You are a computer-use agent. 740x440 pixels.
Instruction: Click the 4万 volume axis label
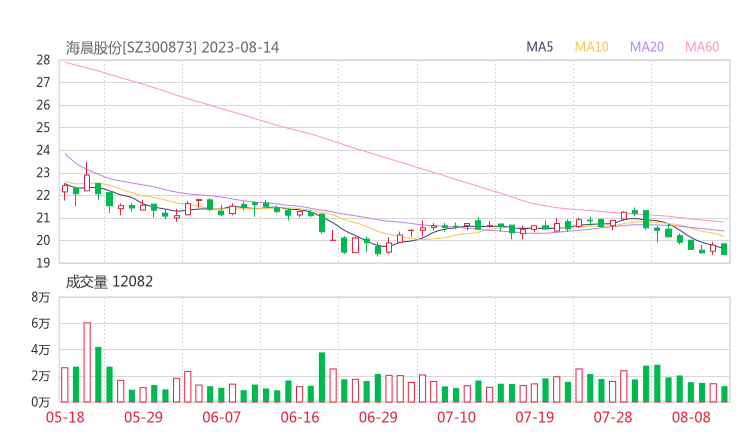click(x=41, y=350)
